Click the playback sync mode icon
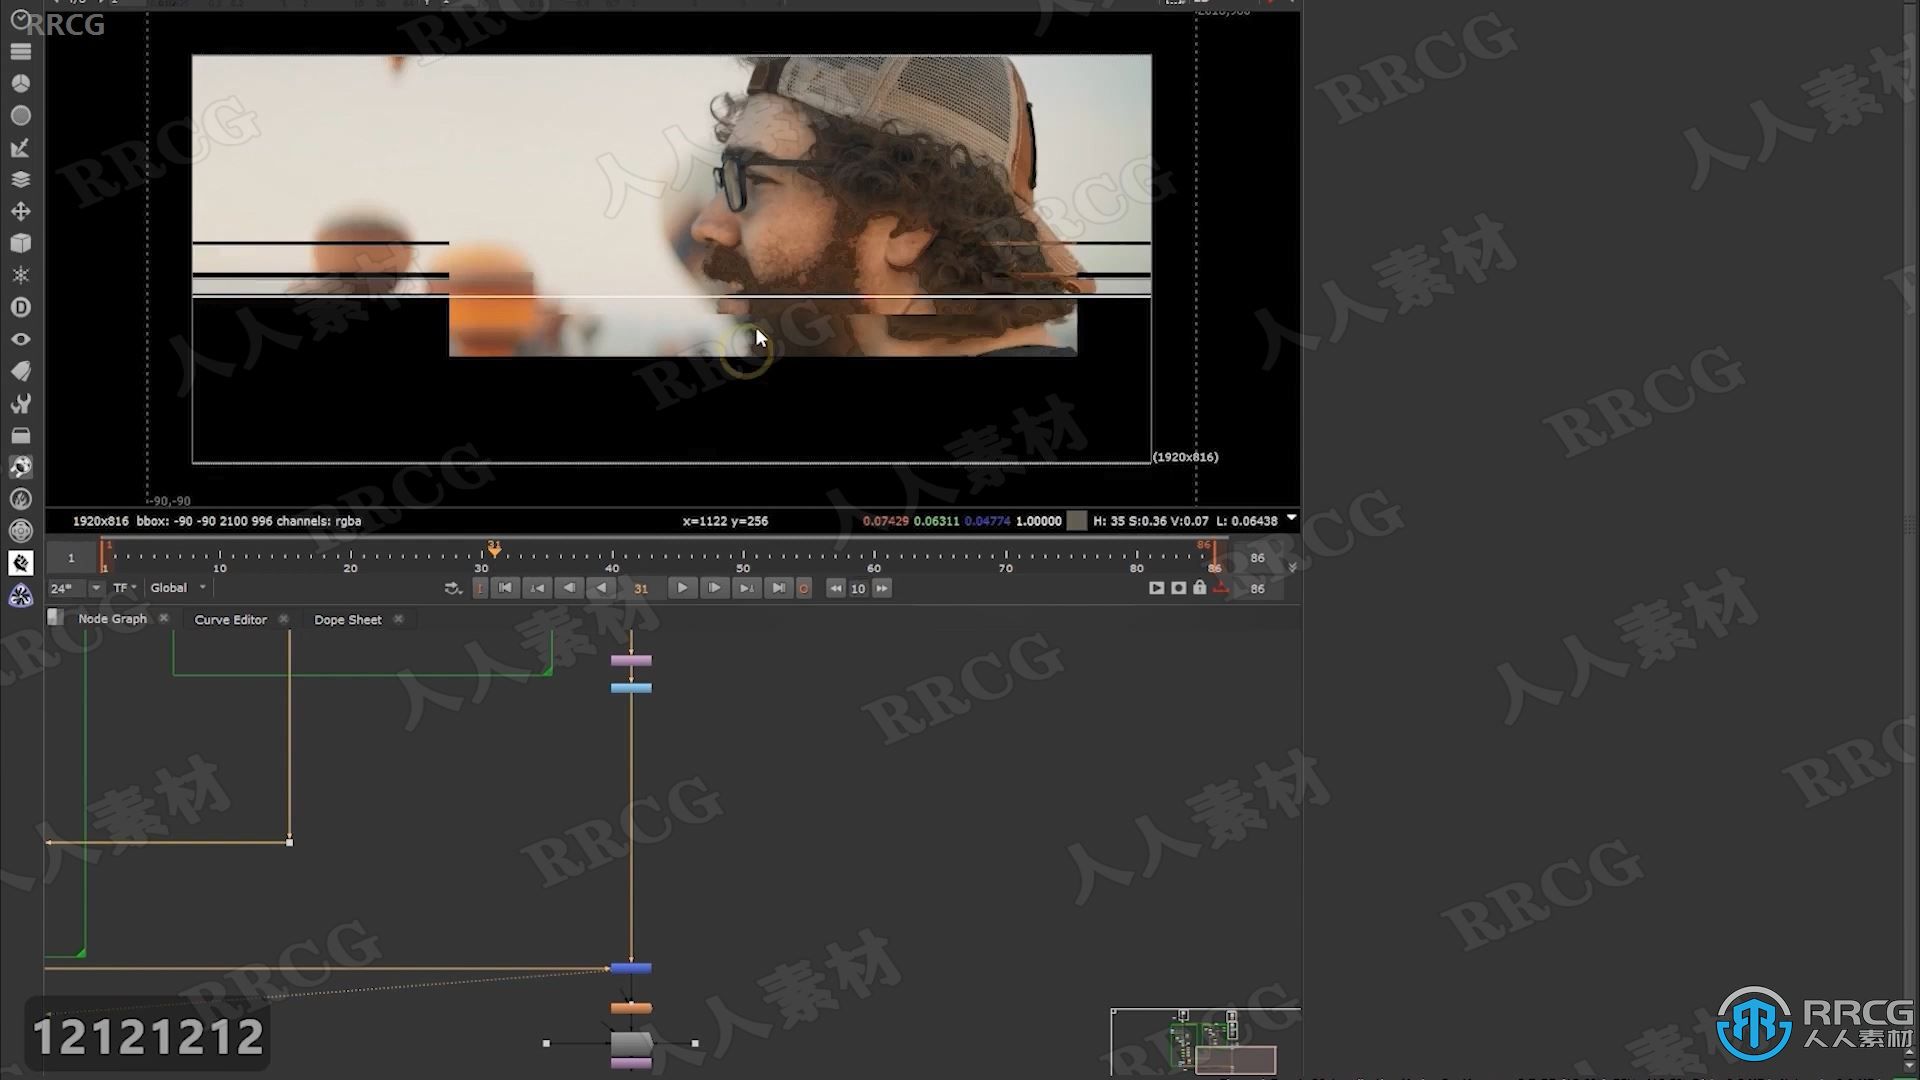 coord(452,588)
